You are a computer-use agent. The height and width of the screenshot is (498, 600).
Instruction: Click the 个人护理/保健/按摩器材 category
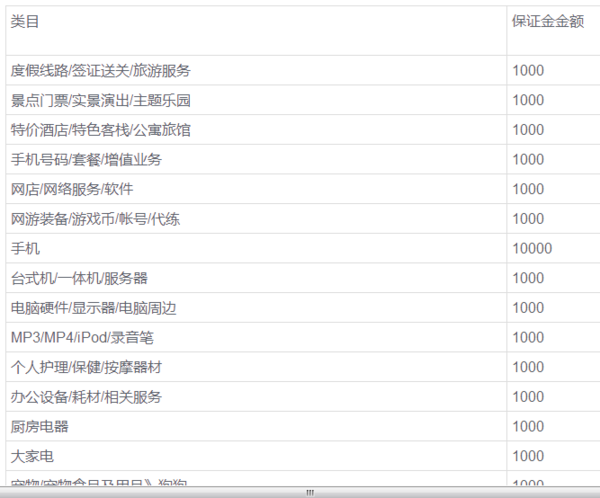click(x=86, y=367)
